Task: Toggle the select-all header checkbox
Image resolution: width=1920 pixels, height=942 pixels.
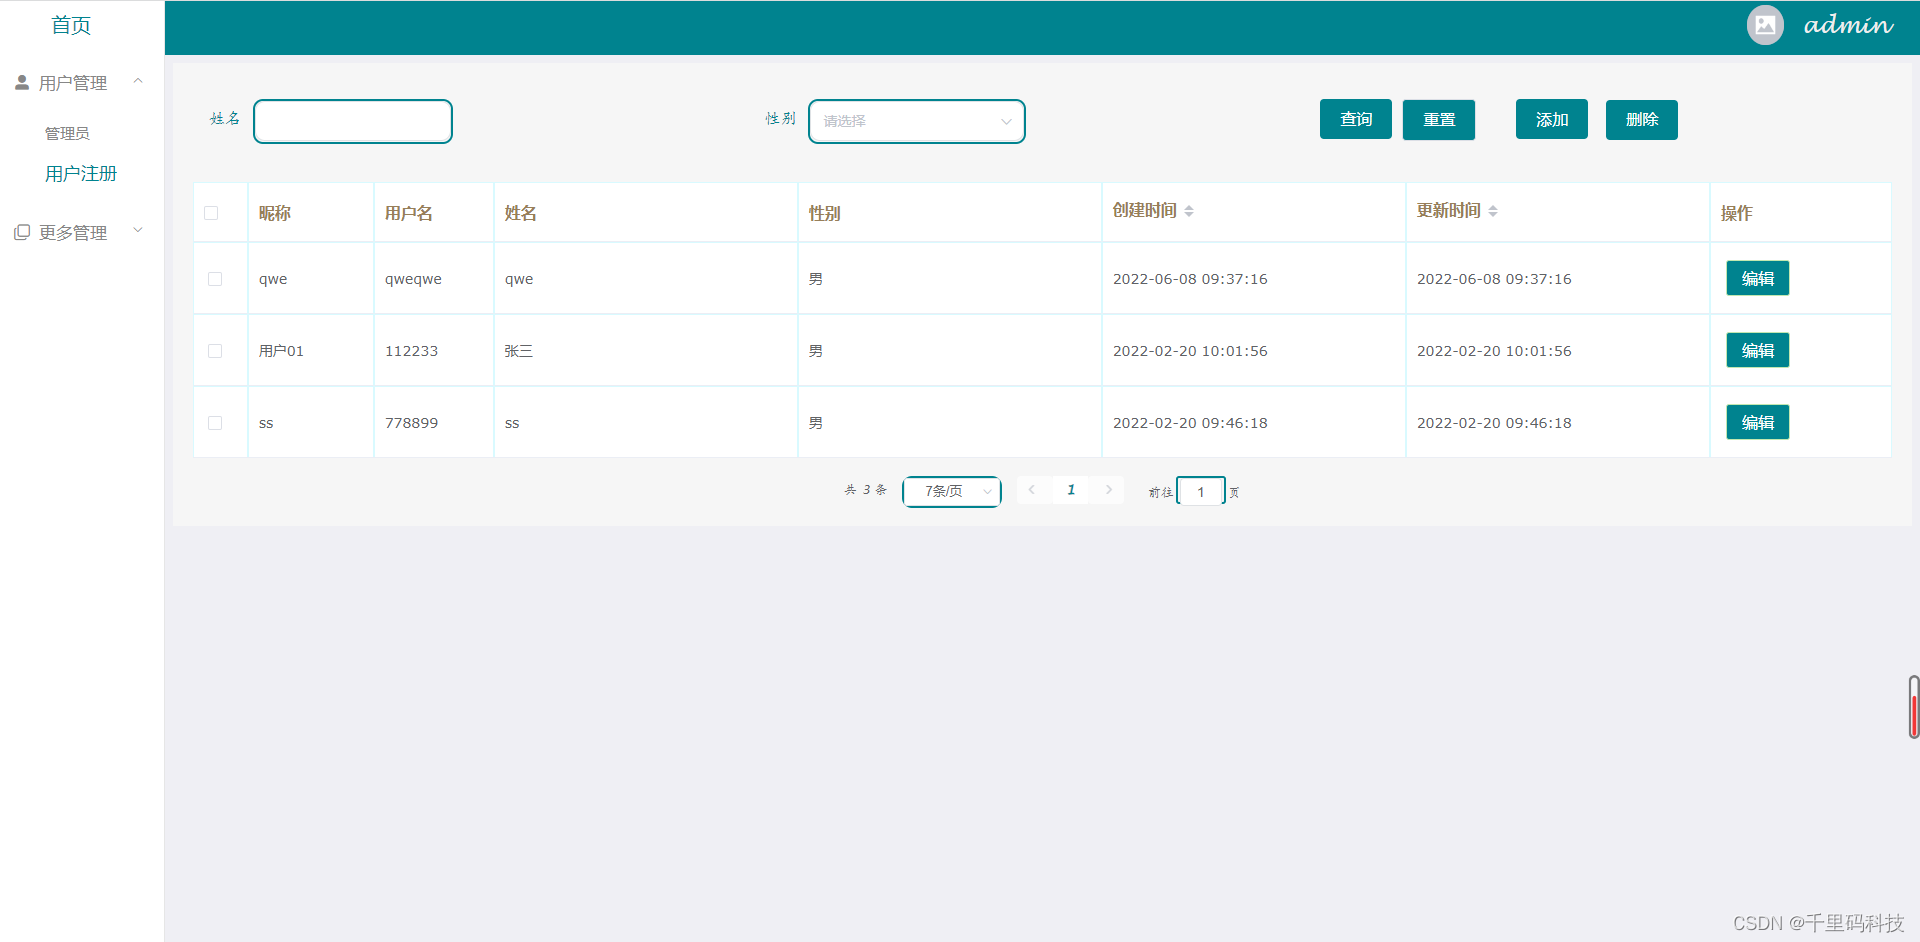Action: (211, 213)
